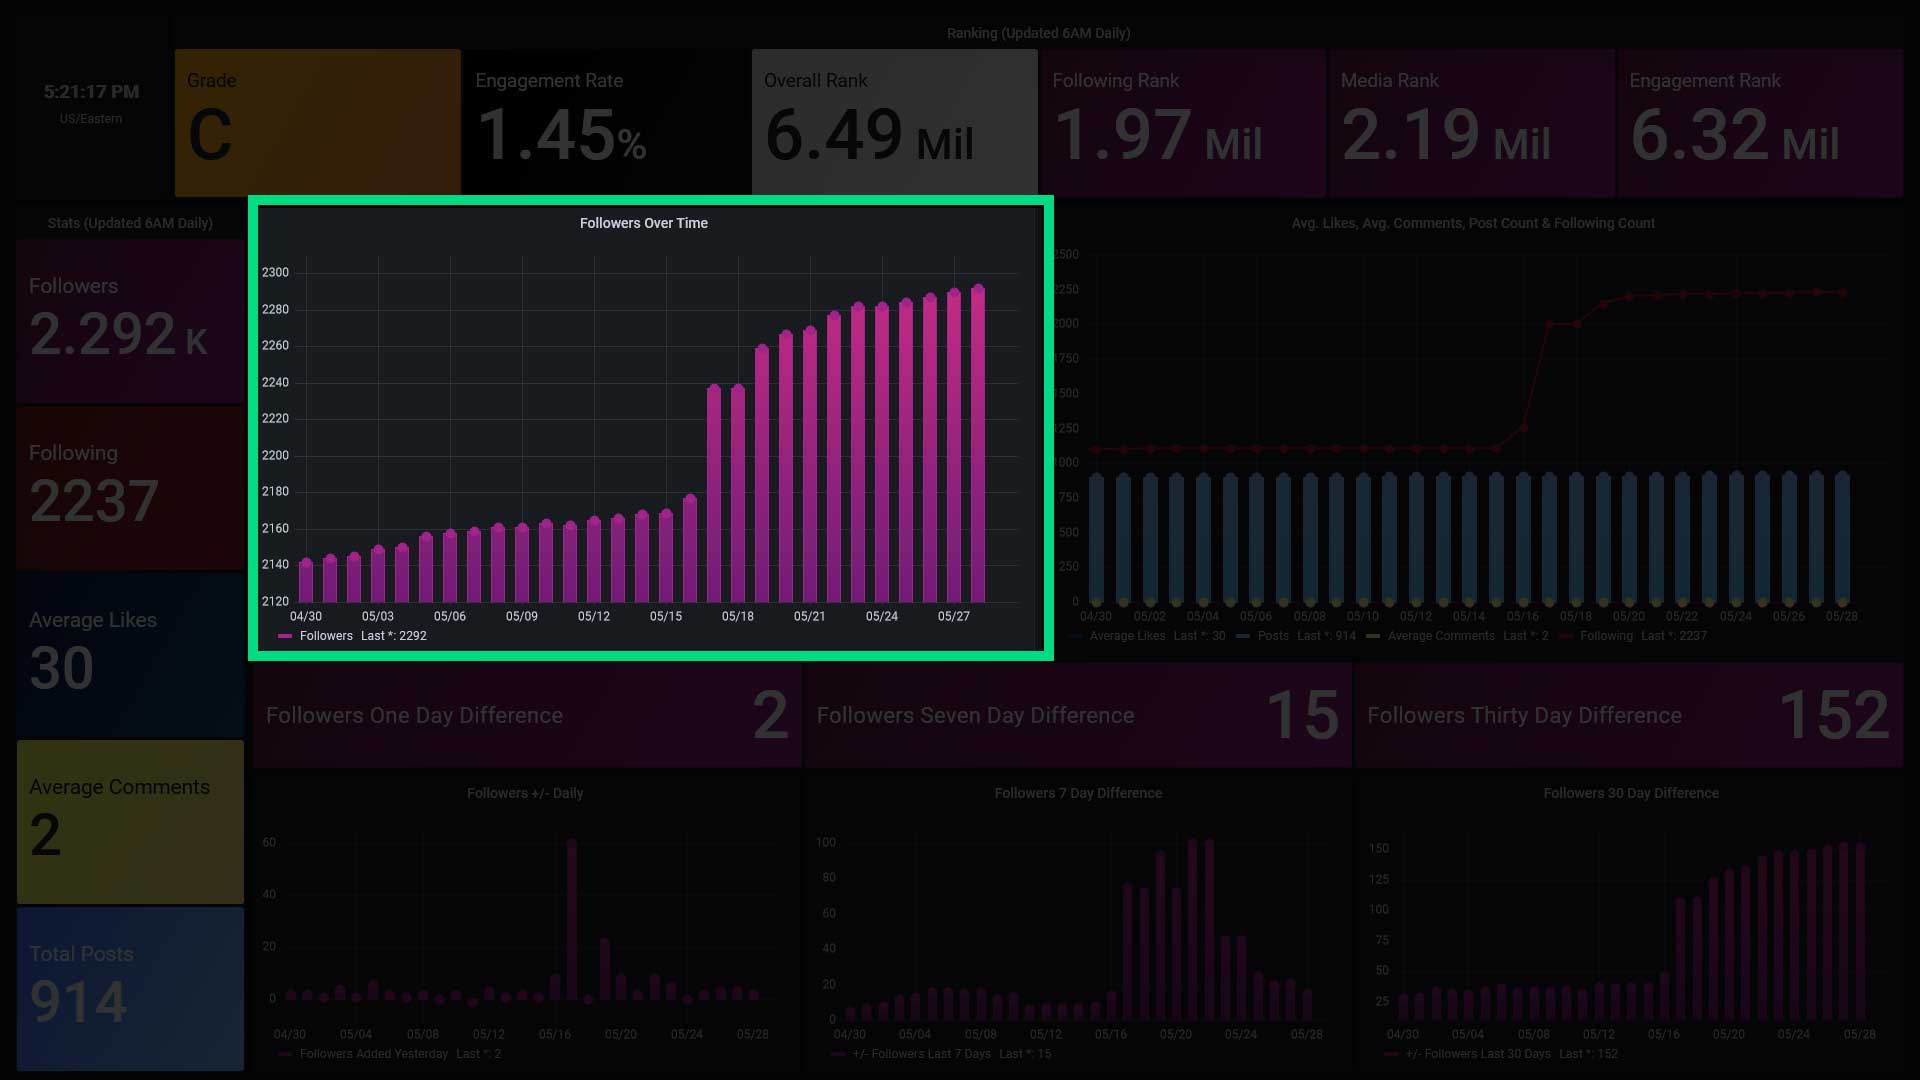
Task: Click the Grade C stat panel
Action: click(x=317, y=122)
